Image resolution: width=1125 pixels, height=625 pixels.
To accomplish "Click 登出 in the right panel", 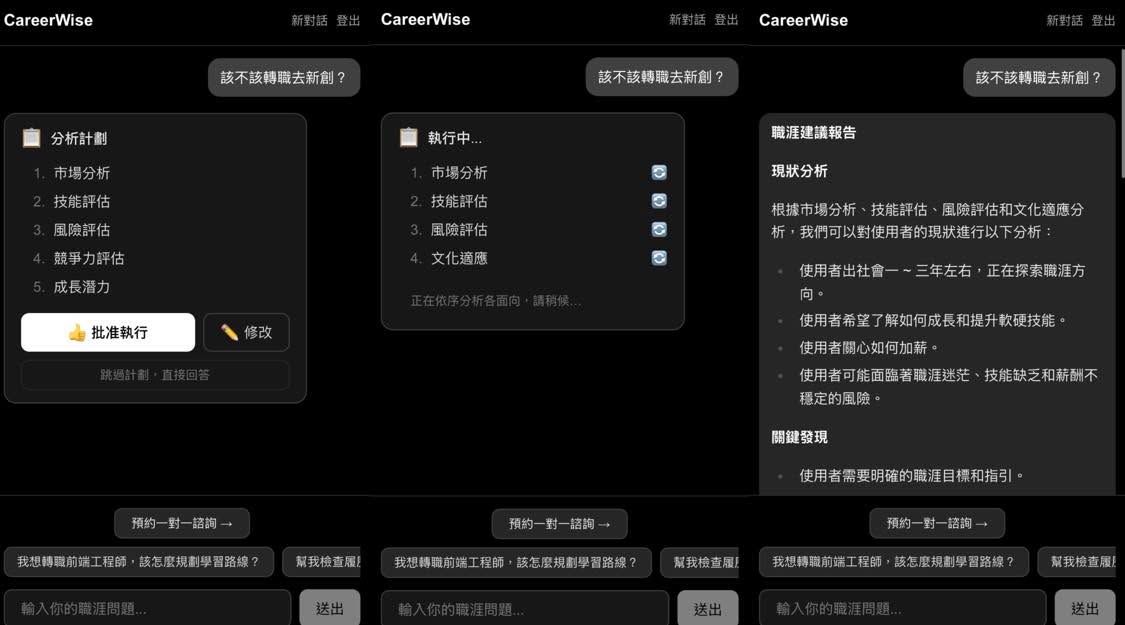I will tap(1103, 20).
